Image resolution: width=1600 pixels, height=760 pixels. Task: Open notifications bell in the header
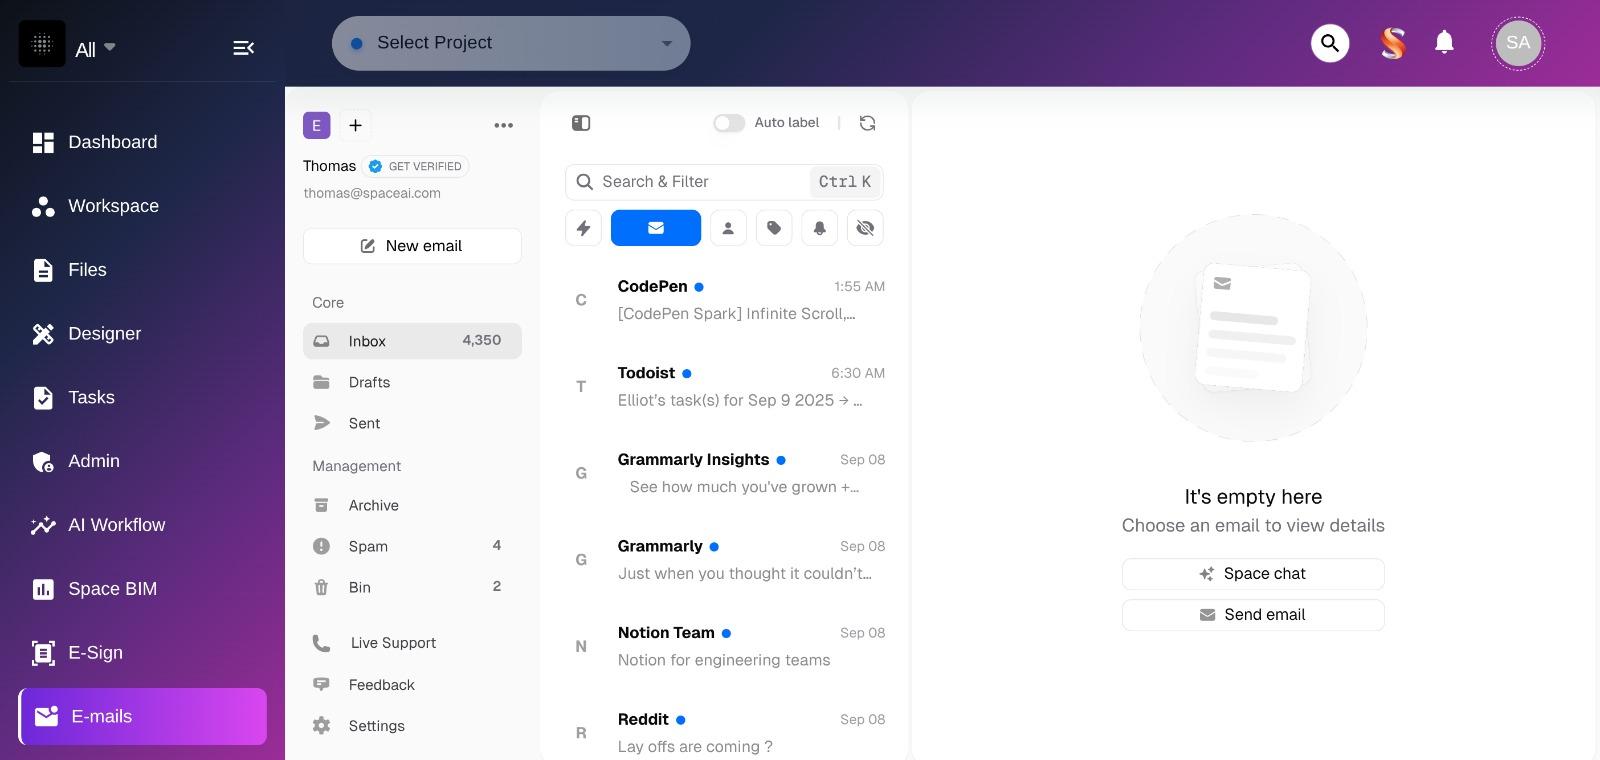(1444, 42)
